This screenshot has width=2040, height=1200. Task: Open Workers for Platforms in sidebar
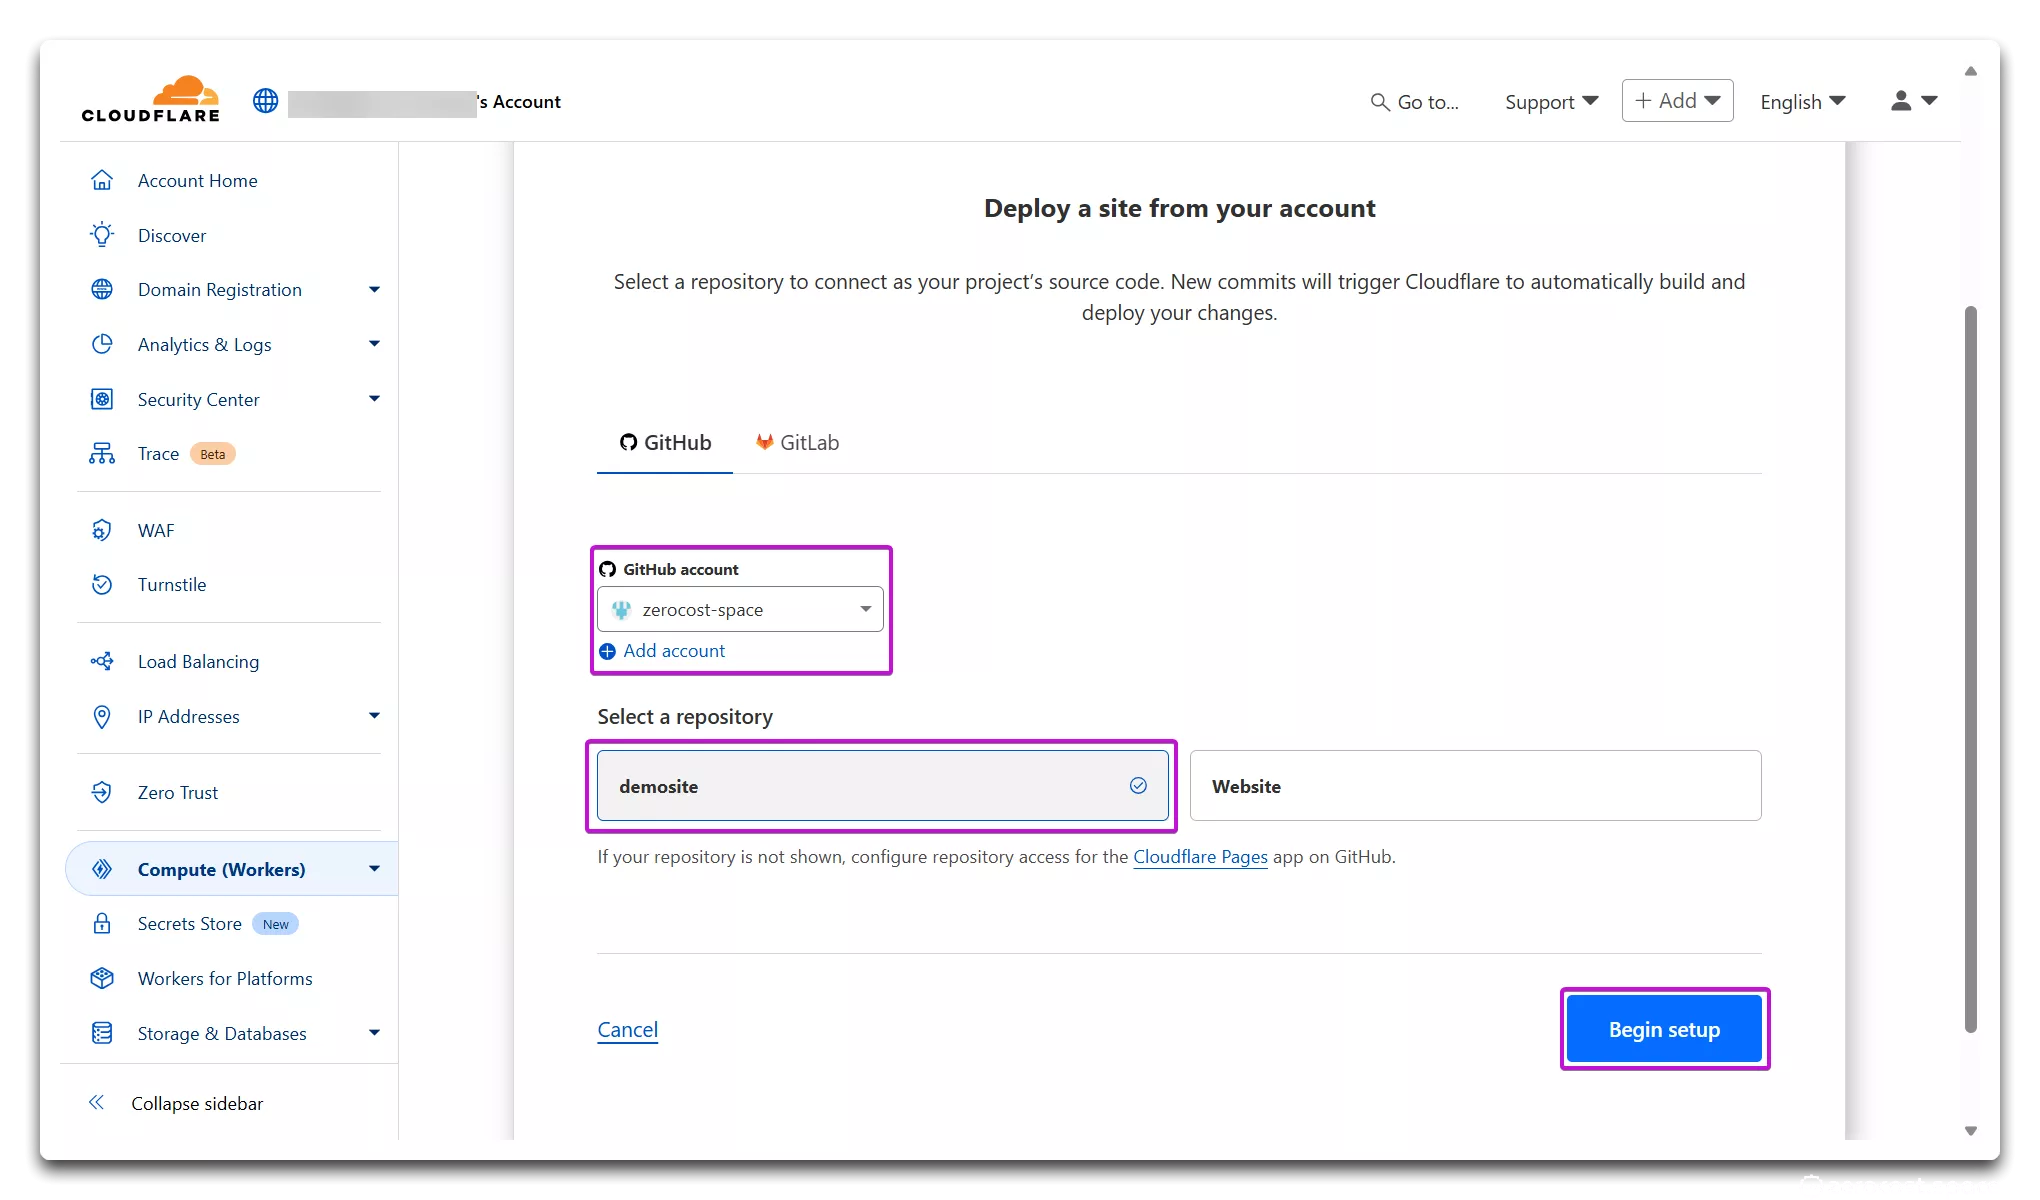point(225,979)
